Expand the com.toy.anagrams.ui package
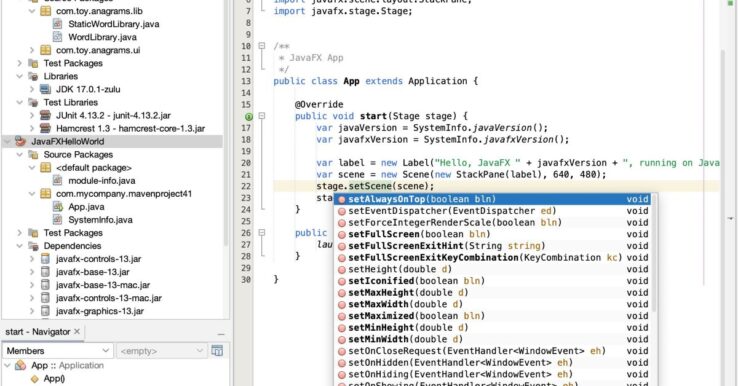The height and width of the screenshot is (386, 738). (32, 50)
